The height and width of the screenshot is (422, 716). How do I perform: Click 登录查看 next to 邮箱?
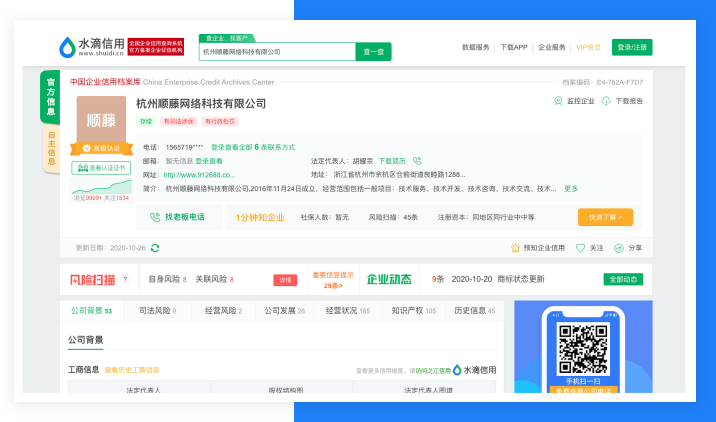(209, 161)
